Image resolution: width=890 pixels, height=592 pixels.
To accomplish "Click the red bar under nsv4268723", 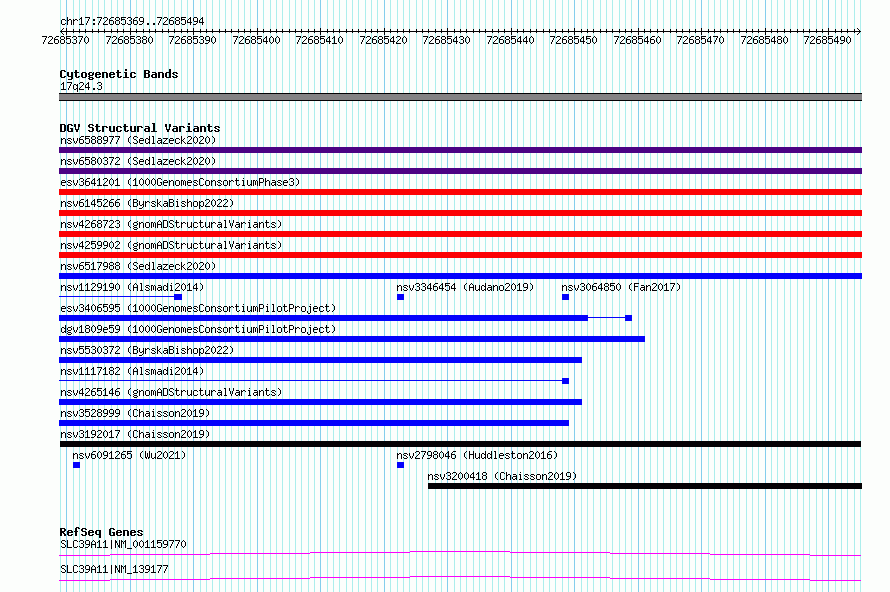I will 460,234.
